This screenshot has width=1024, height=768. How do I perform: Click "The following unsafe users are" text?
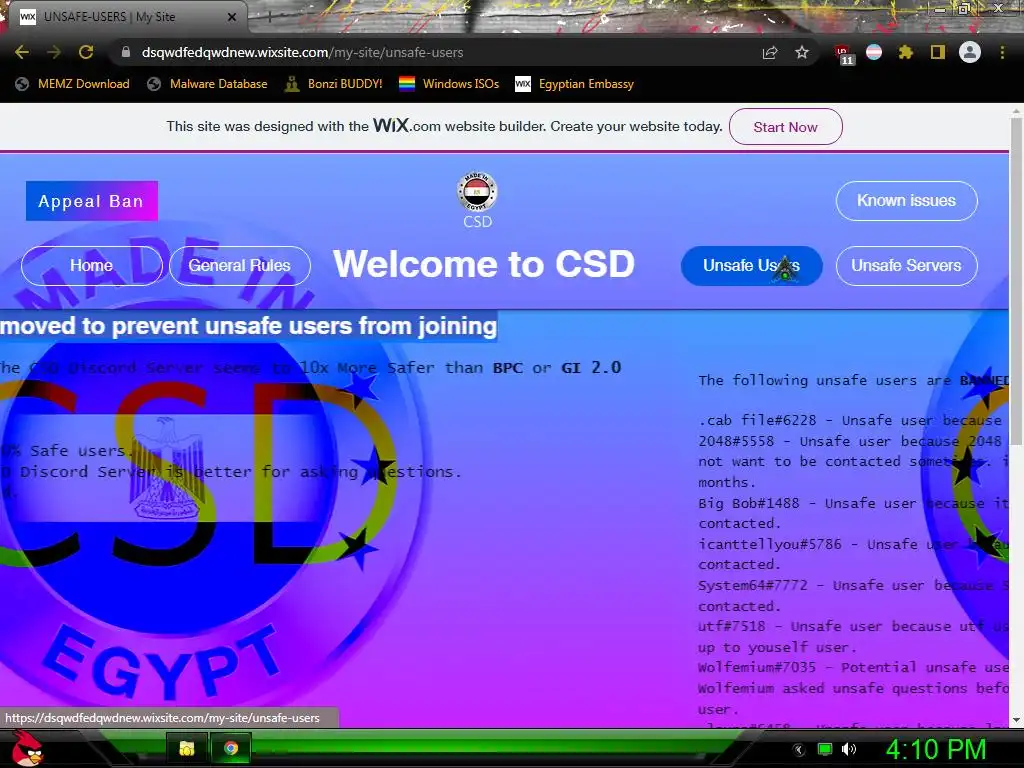(824, 380)
